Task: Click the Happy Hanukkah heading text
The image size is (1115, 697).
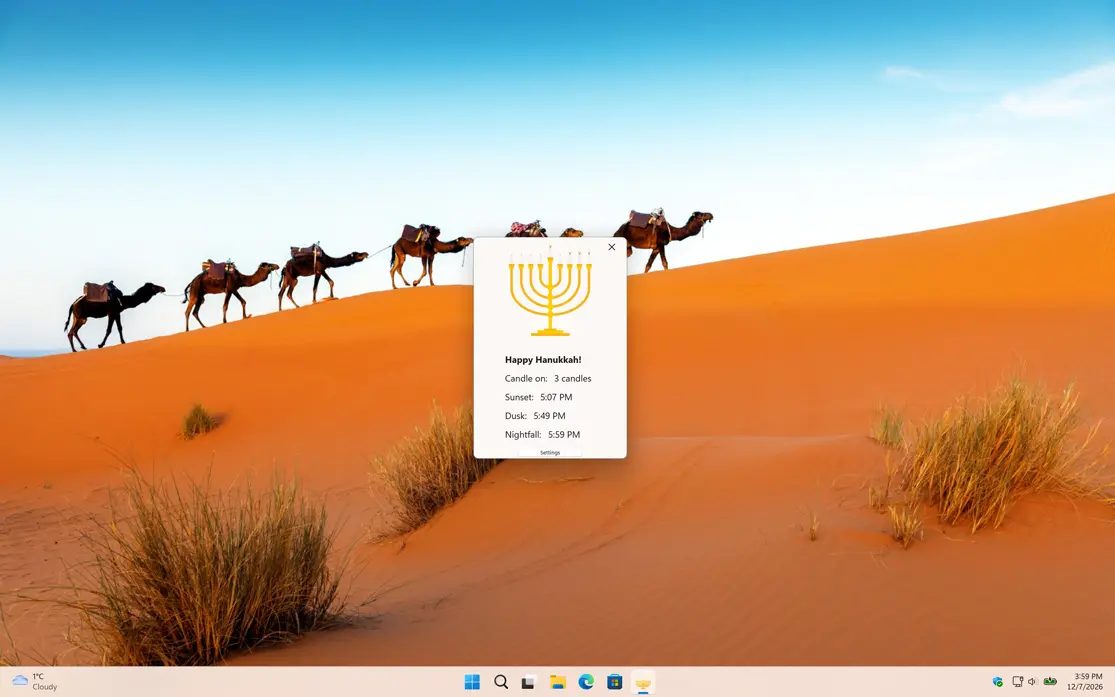Action: pos(543,359)
